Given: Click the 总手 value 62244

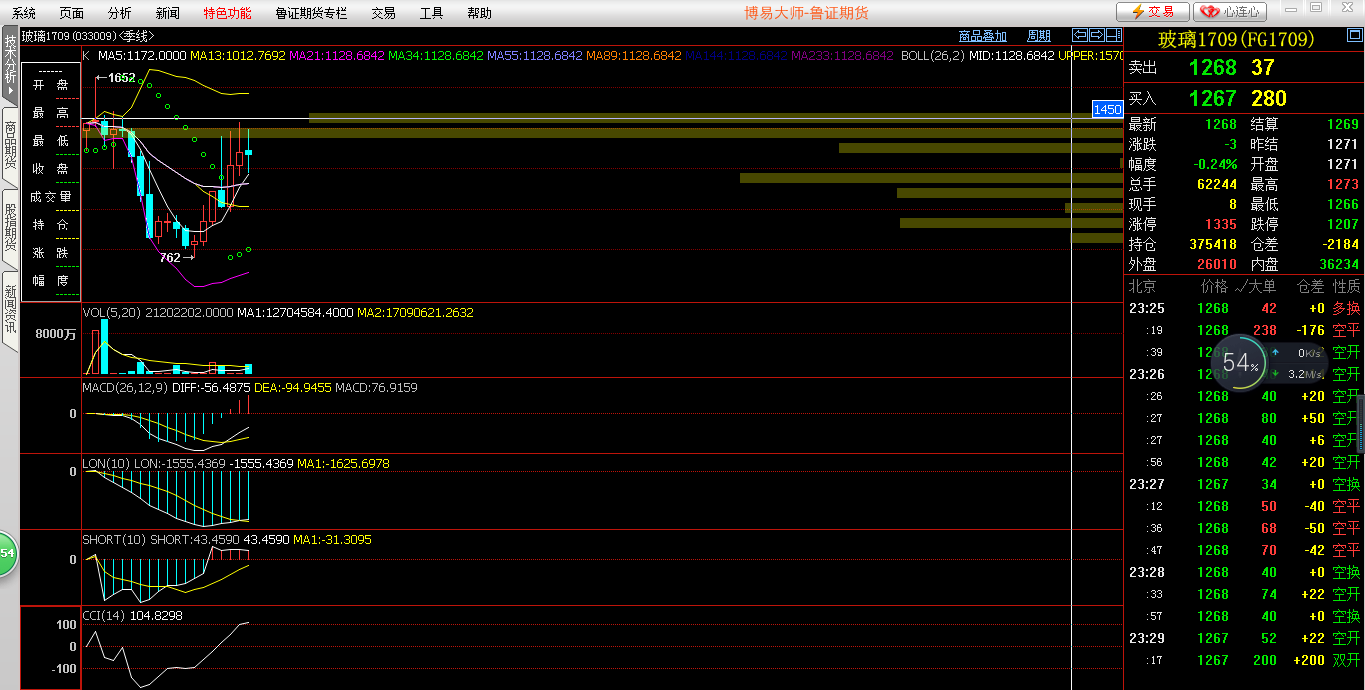Looking at the screenshot, I should coord(1216,184).
